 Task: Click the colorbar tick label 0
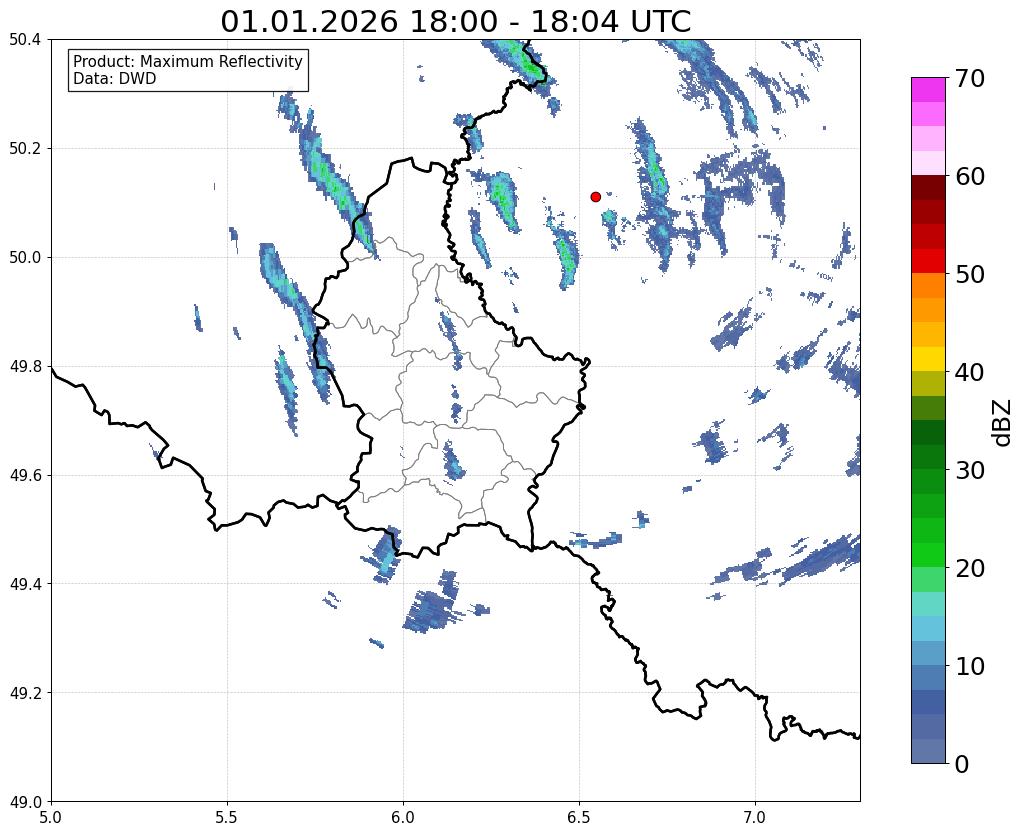click(x=962, y=763)
